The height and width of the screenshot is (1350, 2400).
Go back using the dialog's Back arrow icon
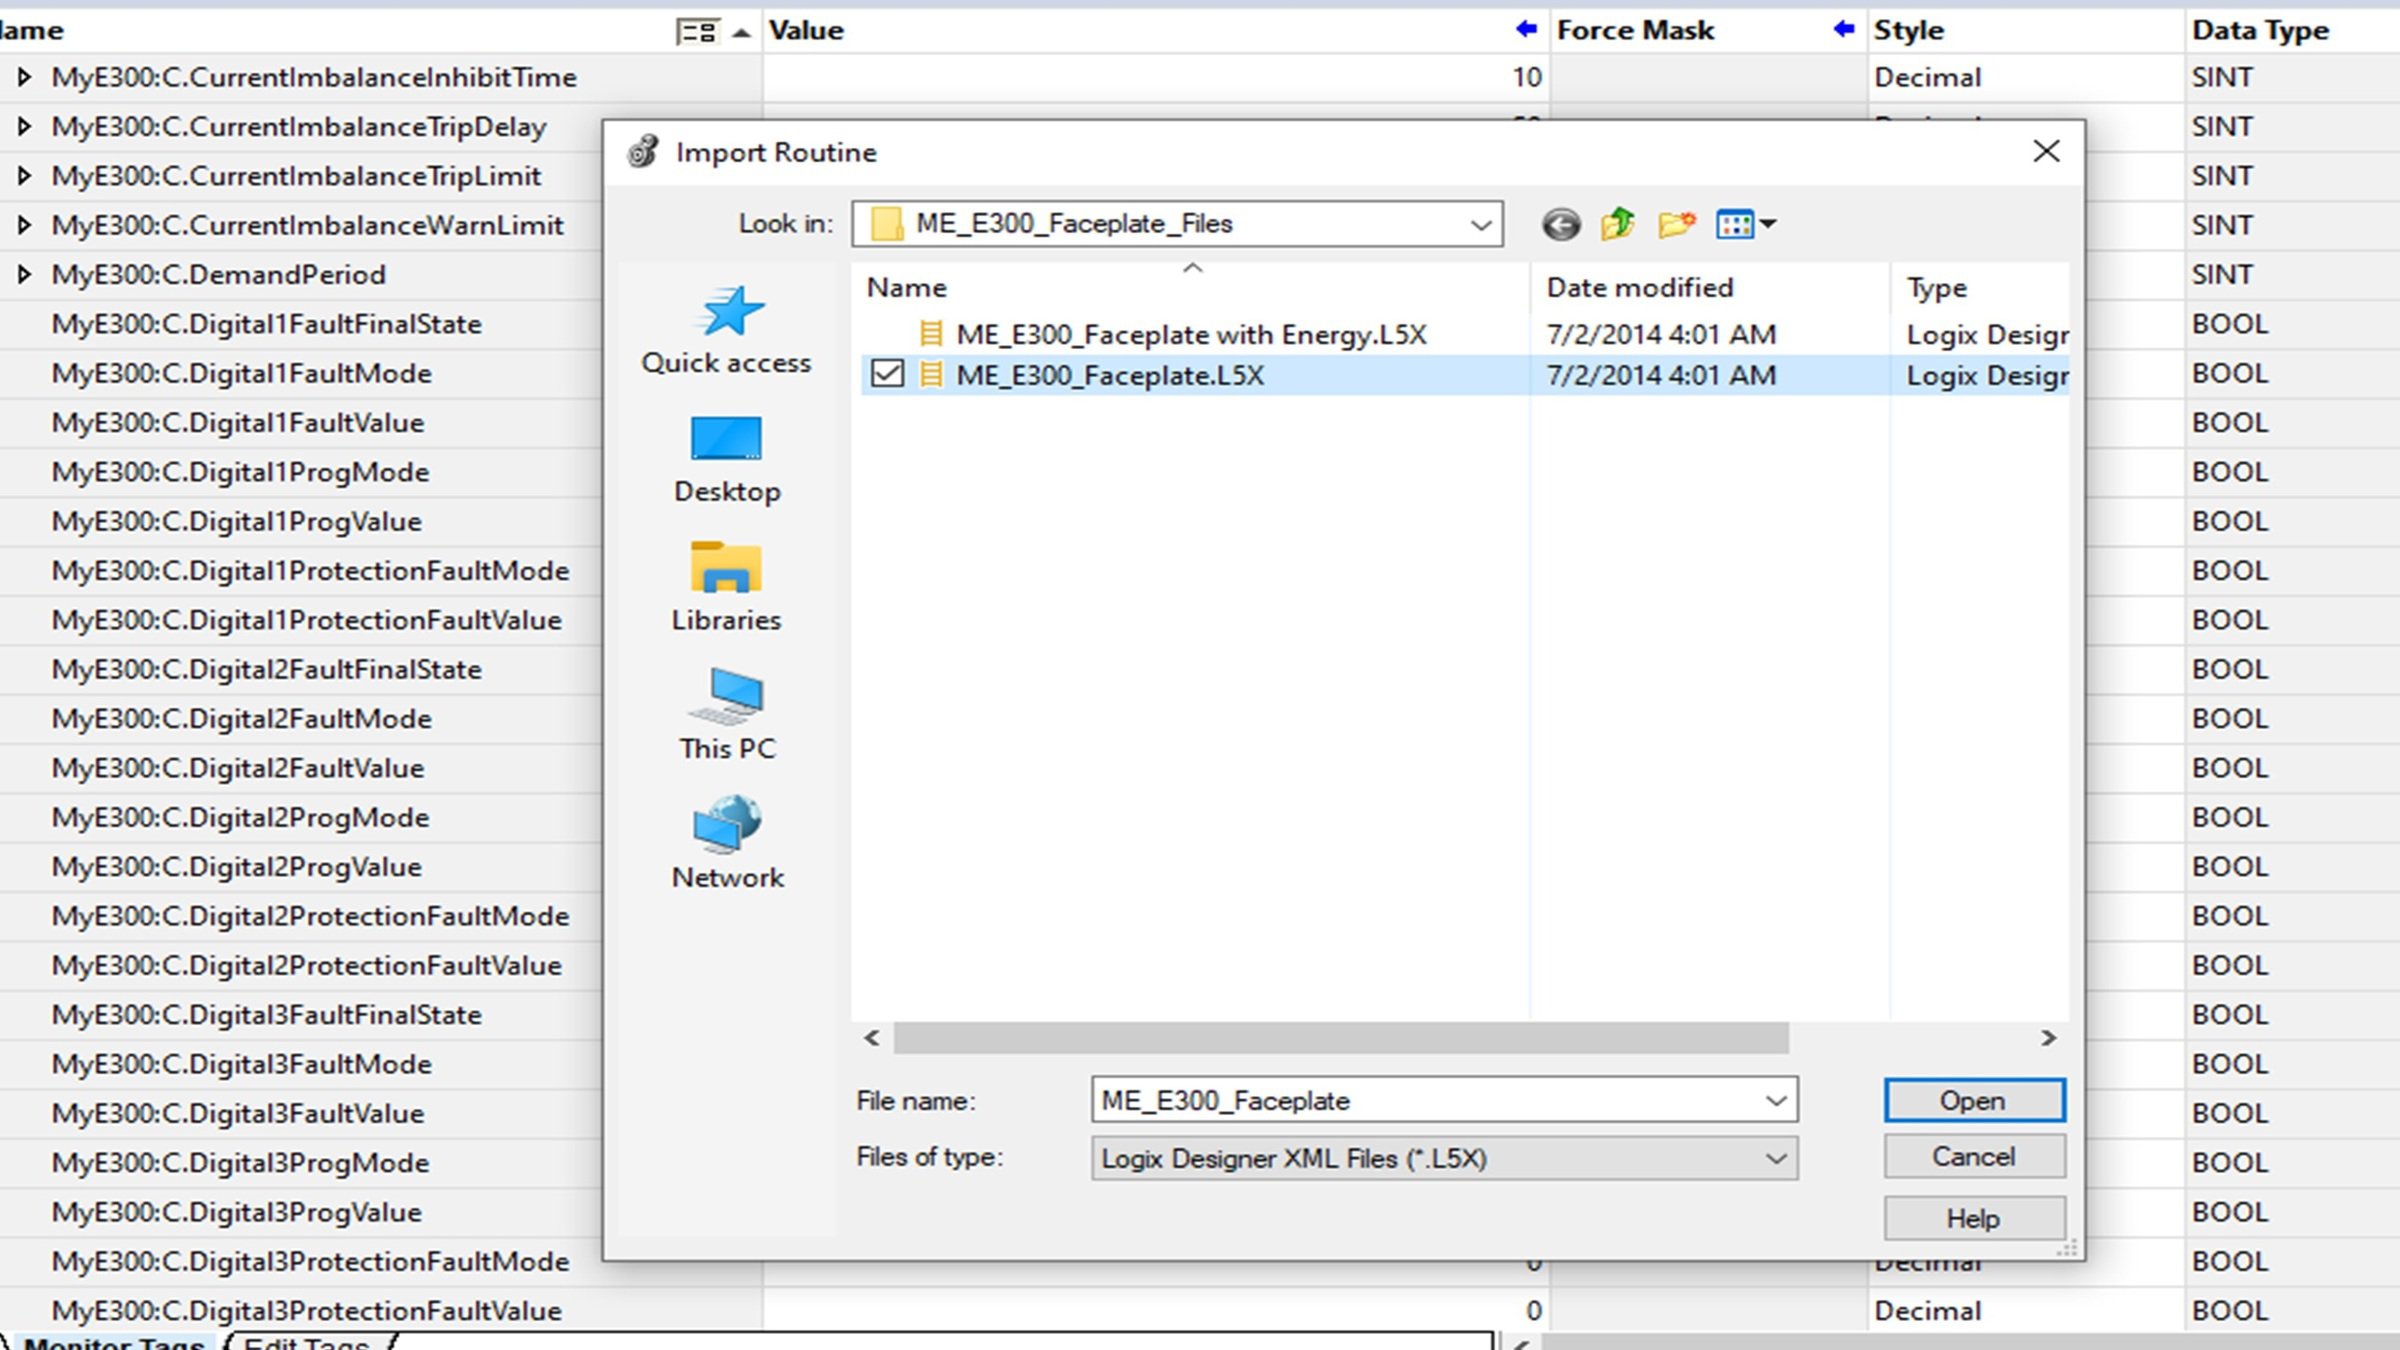click(1561, 224)
